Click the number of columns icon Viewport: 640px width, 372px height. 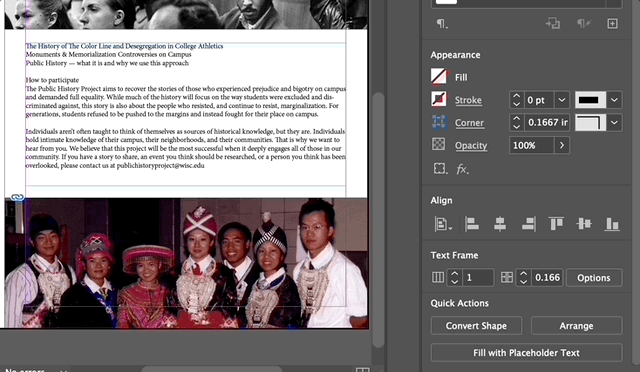(438, 278)
